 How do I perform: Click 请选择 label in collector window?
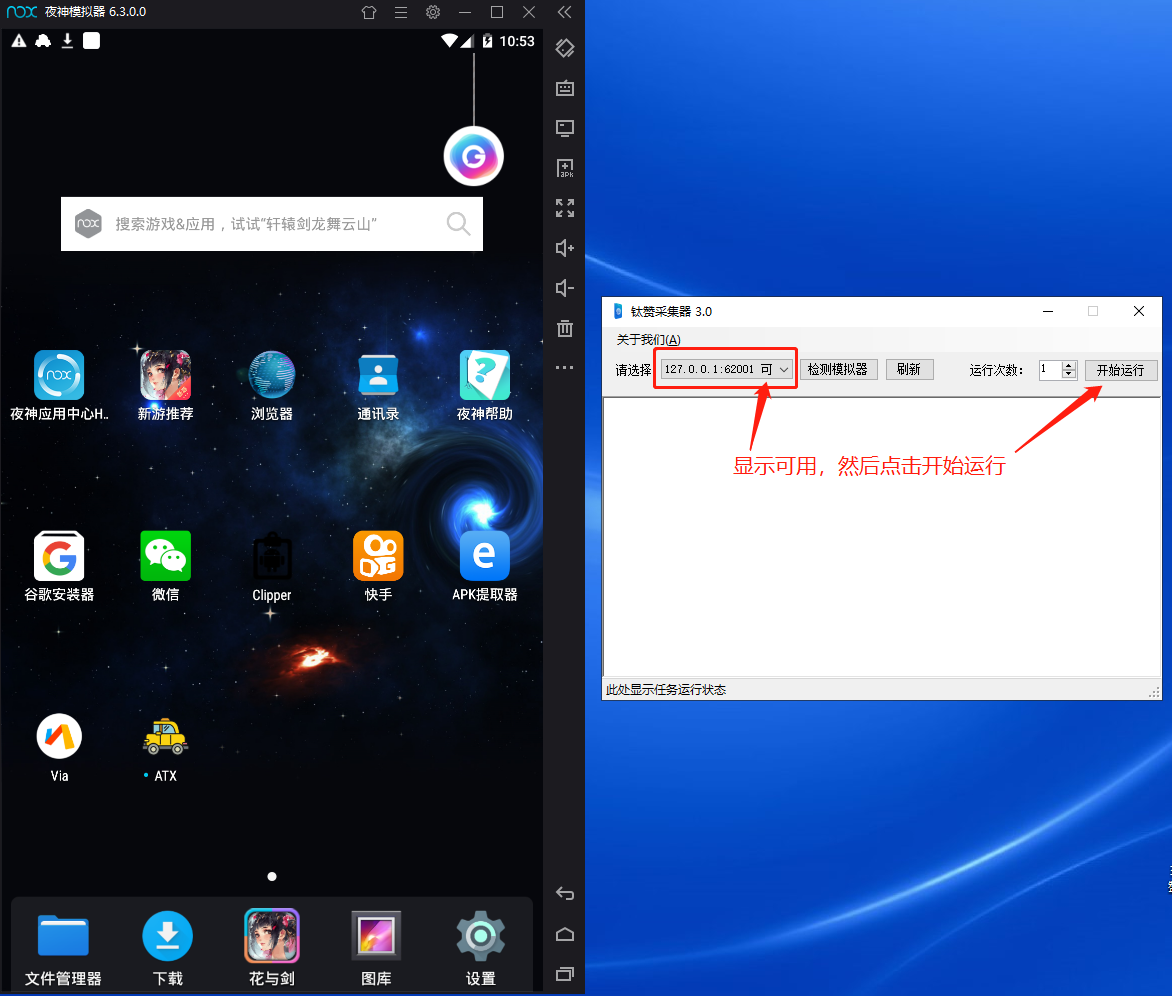coord(633,370)
